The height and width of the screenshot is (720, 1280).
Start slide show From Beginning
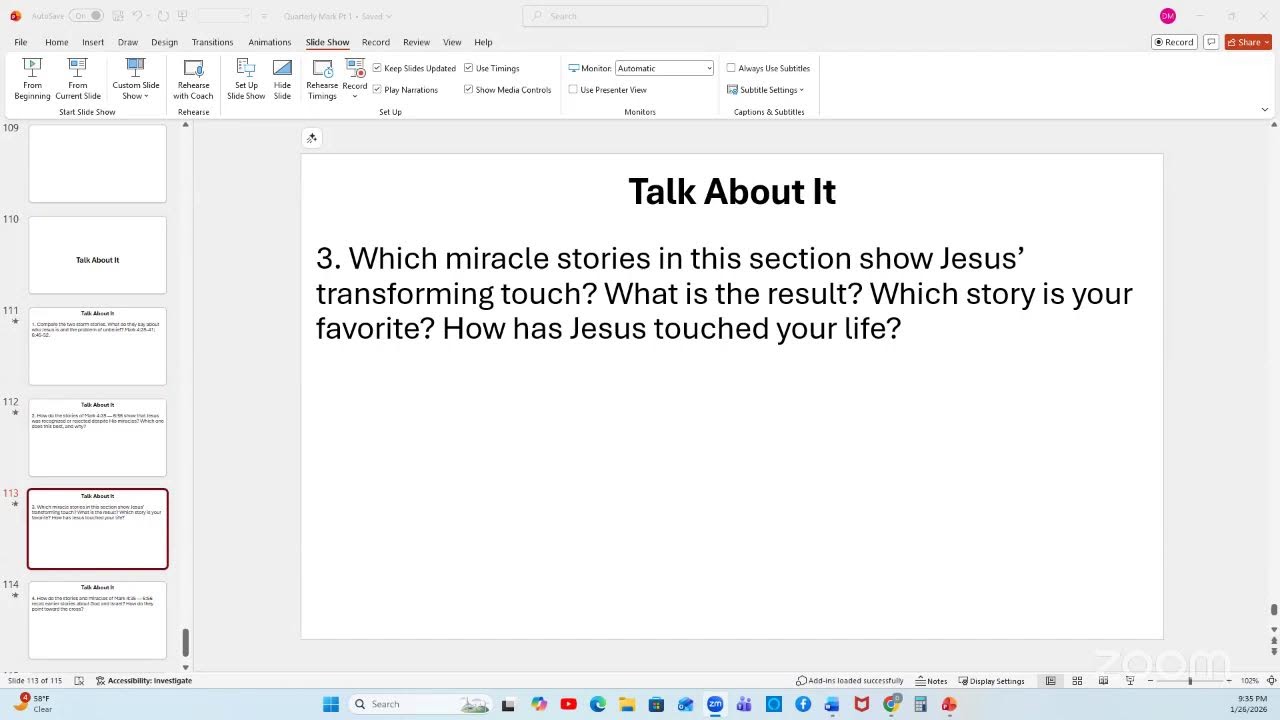[x=32, y=79]
